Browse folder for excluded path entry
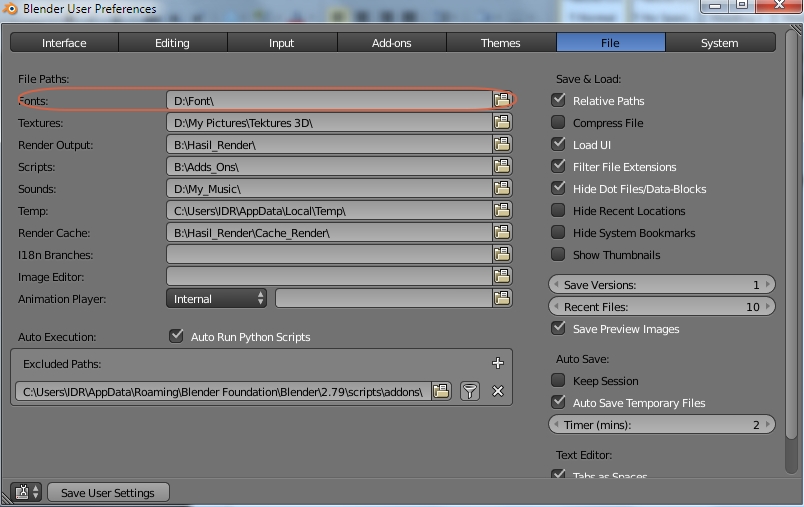The height and width of the screenshot is (507, 804). click(441, 391)
